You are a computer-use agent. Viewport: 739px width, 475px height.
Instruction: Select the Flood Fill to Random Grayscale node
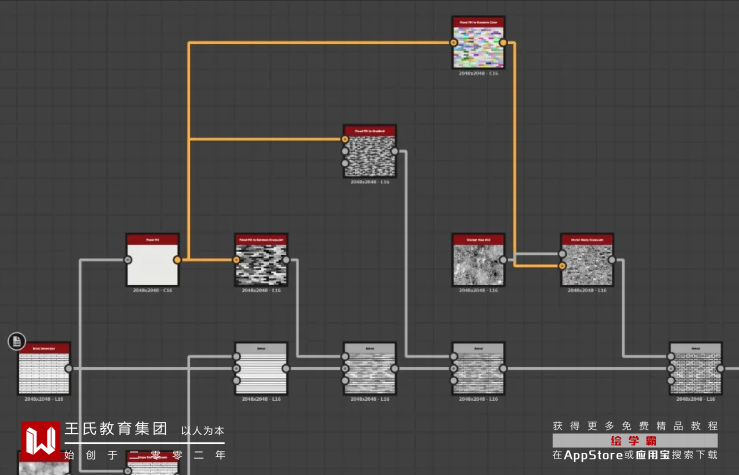pos(261,260)
